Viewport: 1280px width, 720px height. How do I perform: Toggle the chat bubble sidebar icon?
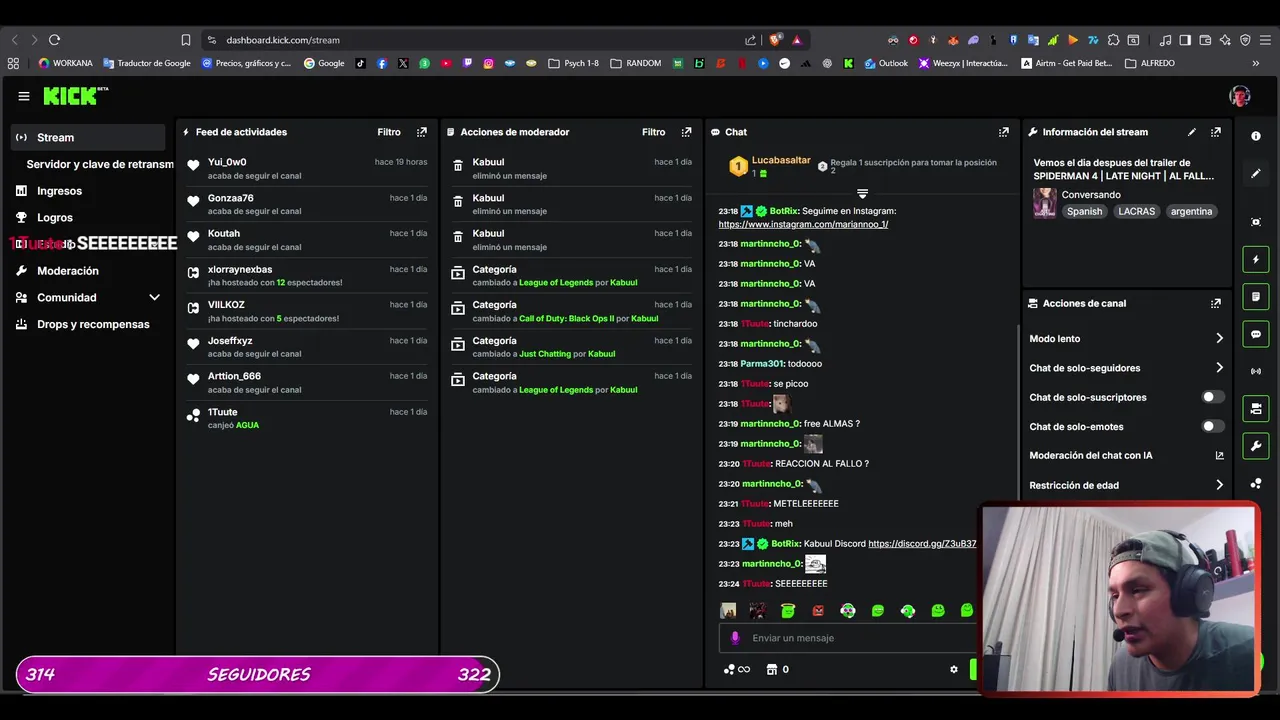[1256, 334]
